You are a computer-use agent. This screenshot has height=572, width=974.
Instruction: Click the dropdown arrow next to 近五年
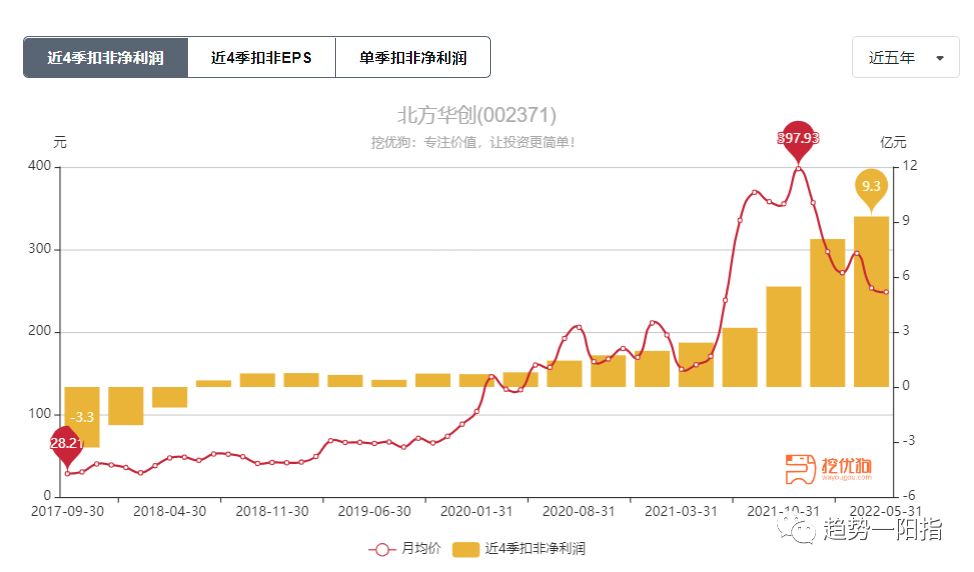click(x=940, y=58)
